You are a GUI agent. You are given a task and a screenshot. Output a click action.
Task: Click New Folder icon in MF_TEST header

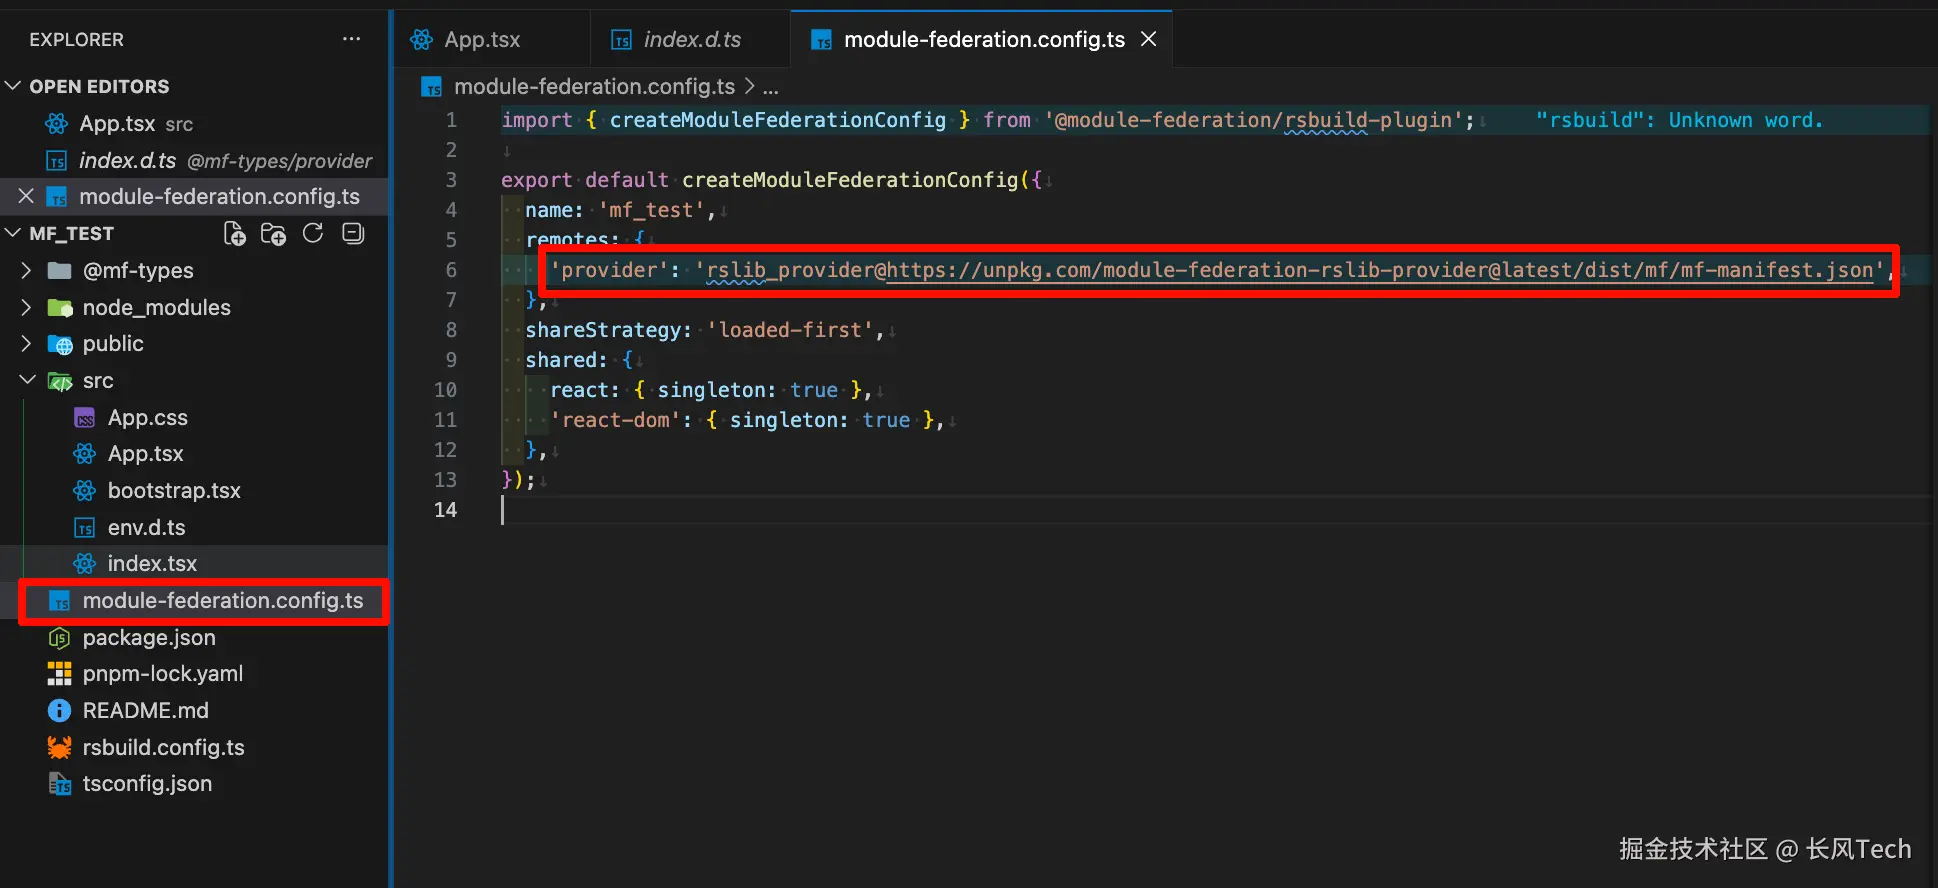tap(273, 234)
